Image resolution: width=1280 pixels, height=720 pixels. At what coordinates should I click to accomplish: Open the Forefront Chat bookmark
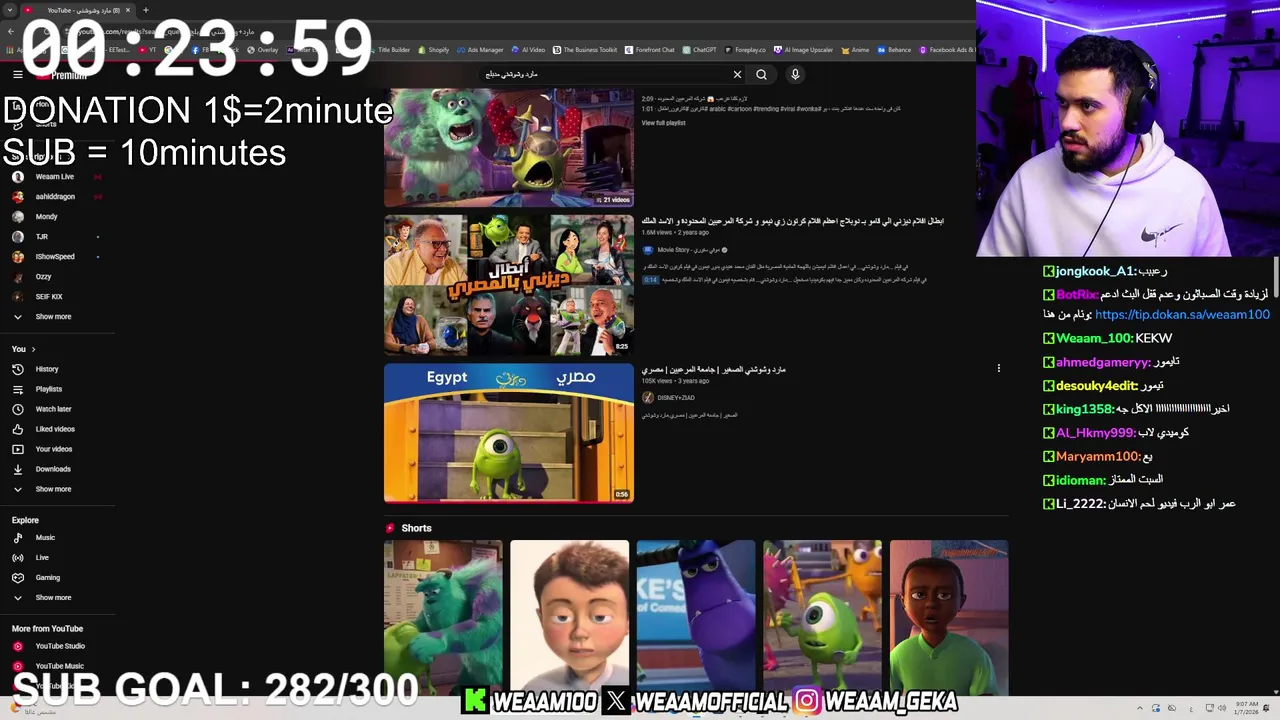[x=650, y=49]
